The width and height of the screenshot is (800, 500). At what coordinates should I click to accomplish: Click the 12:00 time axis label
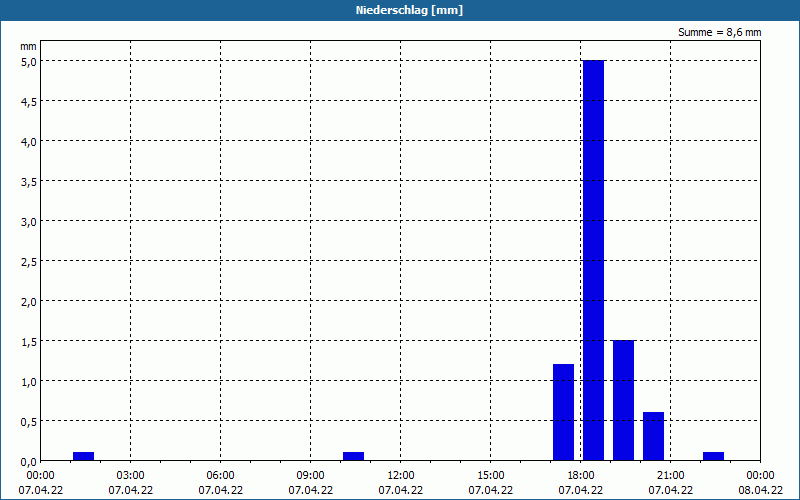pos(401,476)
